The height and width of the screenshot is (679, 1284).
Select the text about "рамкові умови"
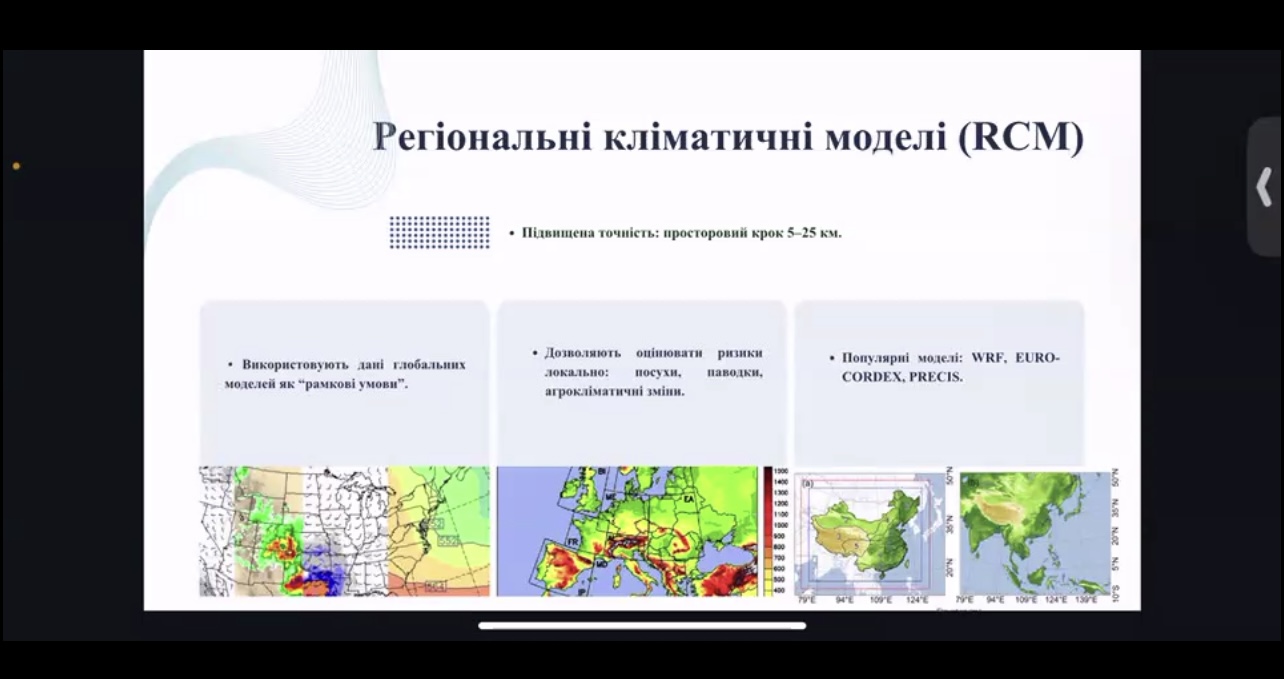(345, 374)
